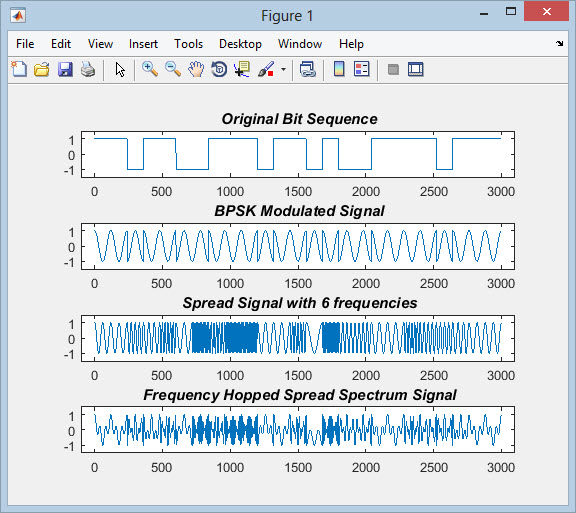Open the Tools menu
Image resolution: width=576 pixels, height=513 pixels.
pyautogui.click(x=188, y=44)
